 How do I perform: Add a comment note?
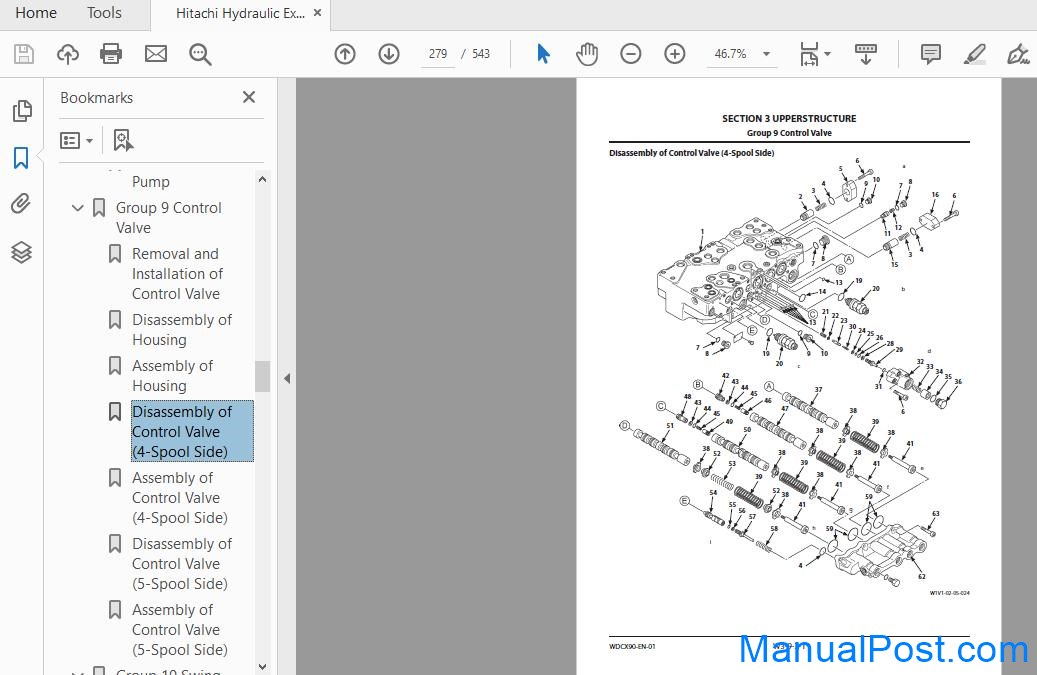[931, 54]
